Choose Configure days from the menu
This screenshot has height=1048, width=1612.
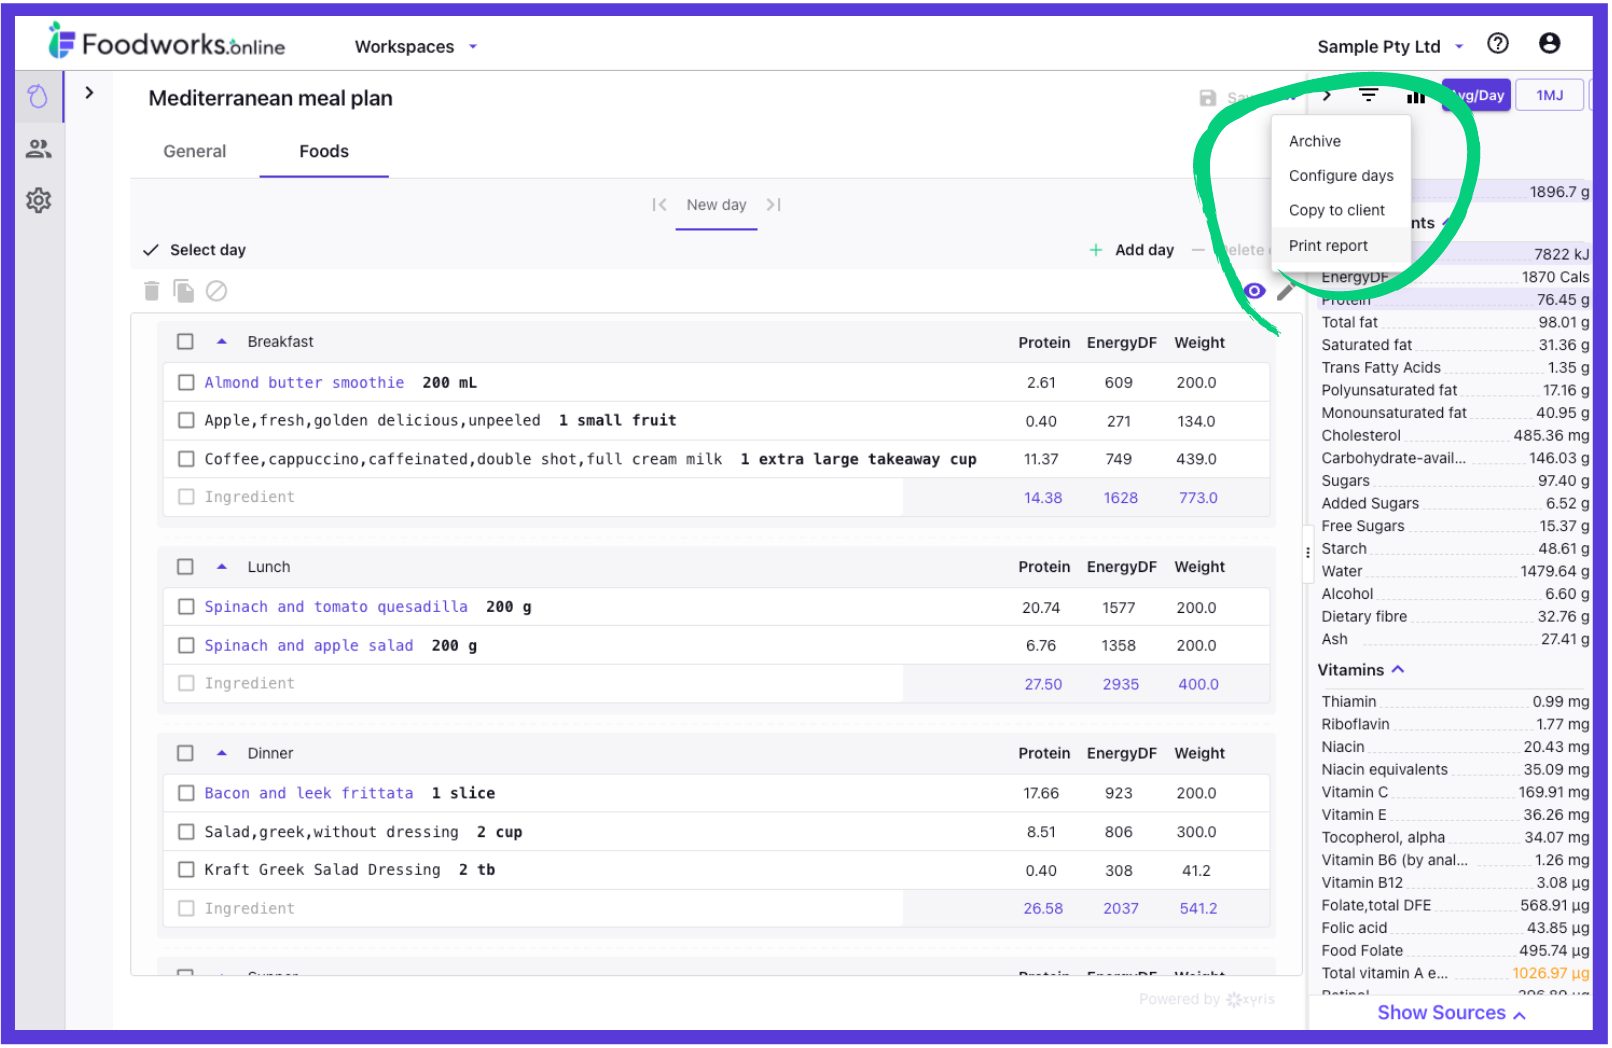point(1340,176)
